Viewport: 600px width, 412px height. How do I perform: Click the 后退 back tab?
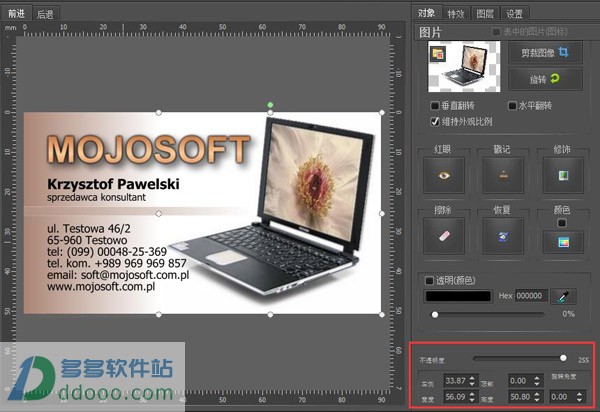click(x=45, y=14)
